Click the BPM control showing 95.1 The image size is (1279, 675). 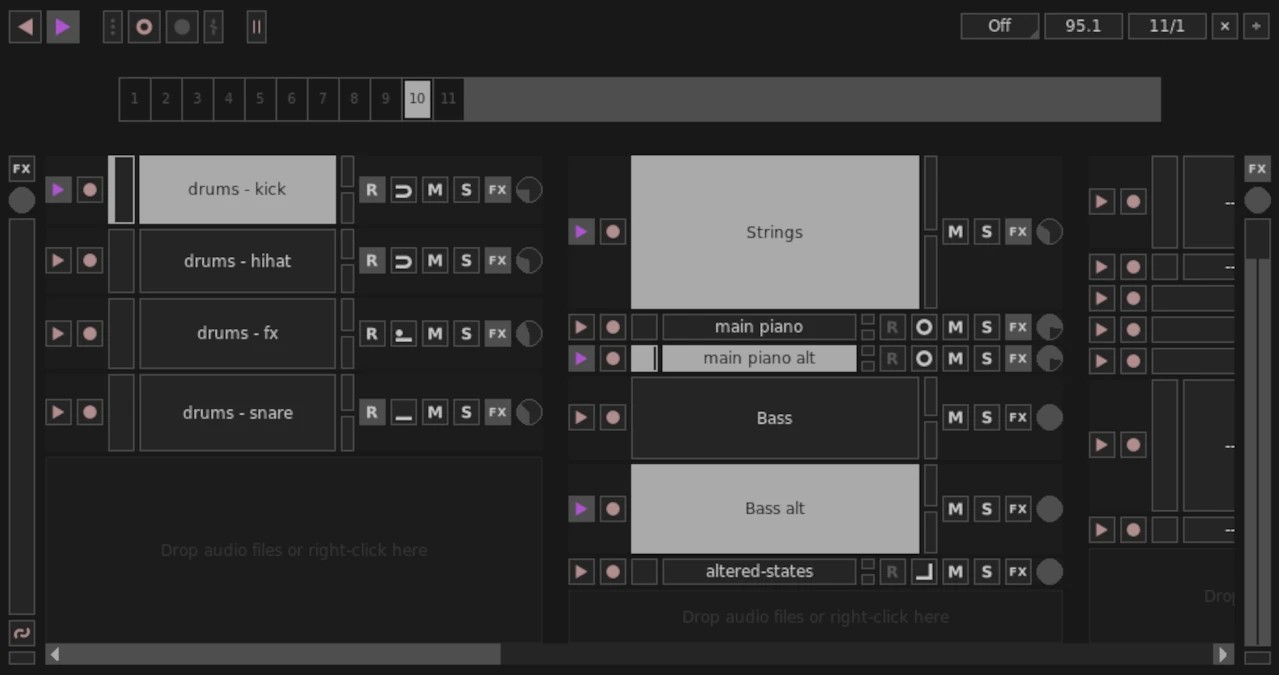pos(1083,26)
